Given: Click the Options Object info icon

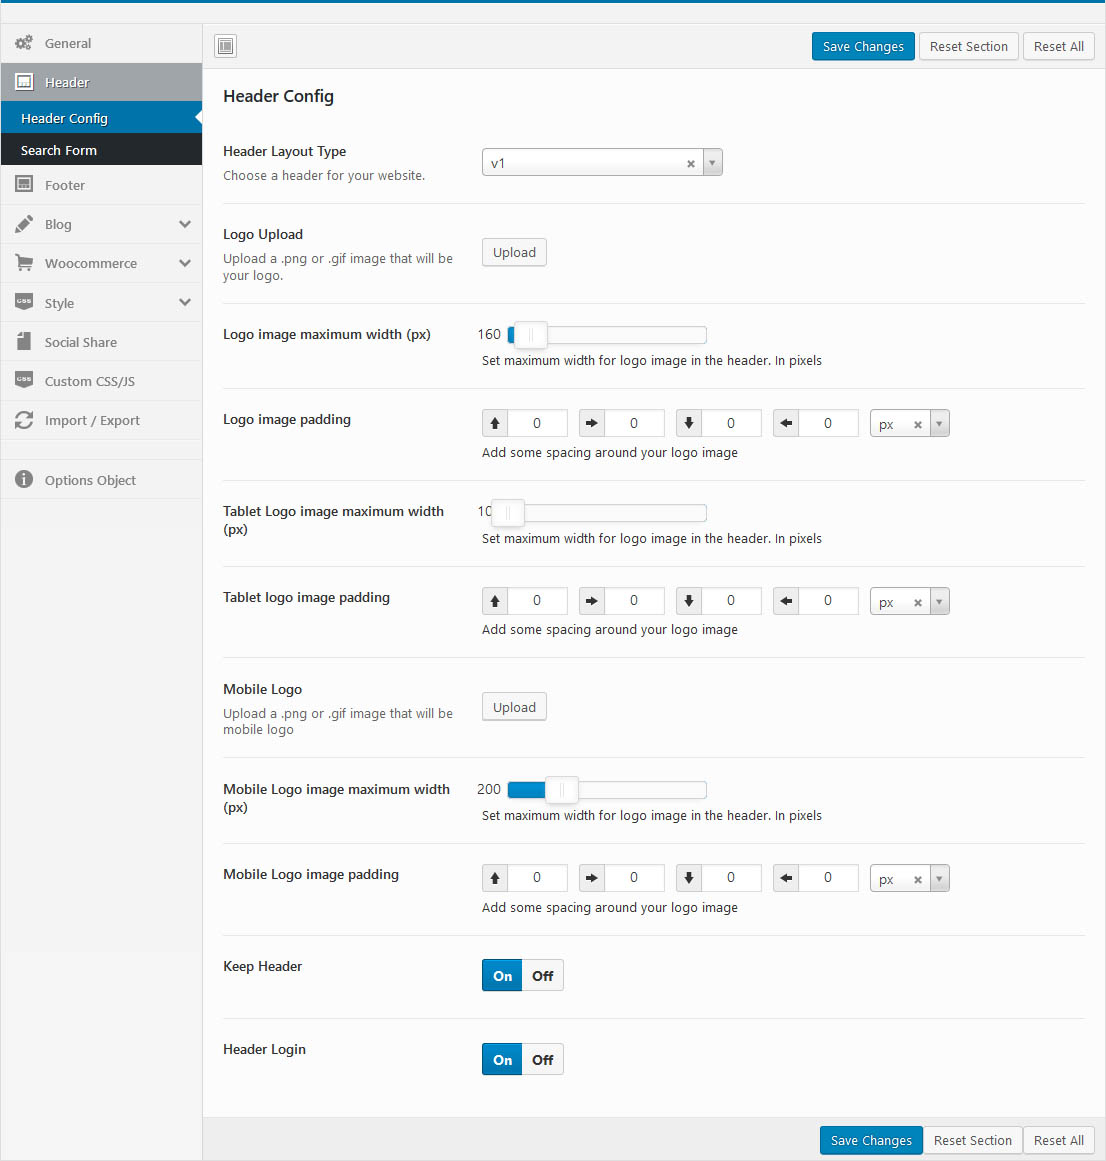Looking at the screenshot, I should point(24,480).
